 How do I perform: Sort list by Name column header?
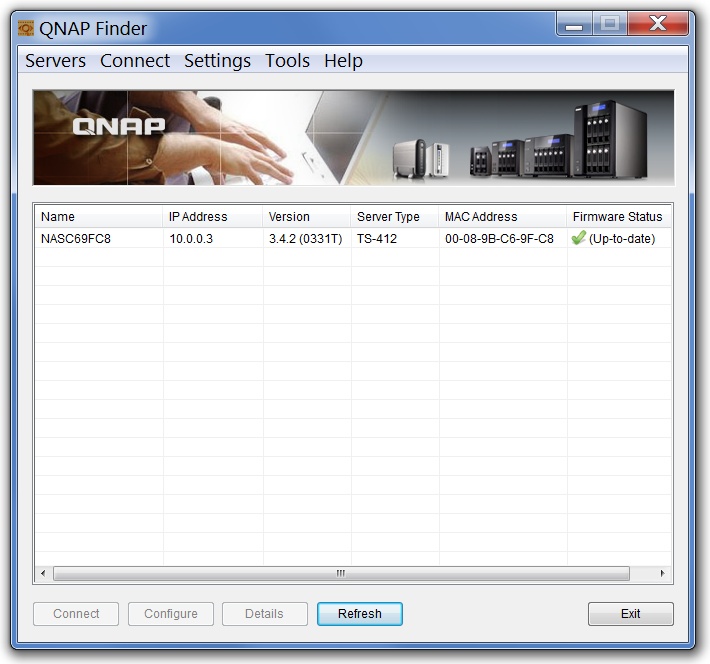tap(98, 217)
